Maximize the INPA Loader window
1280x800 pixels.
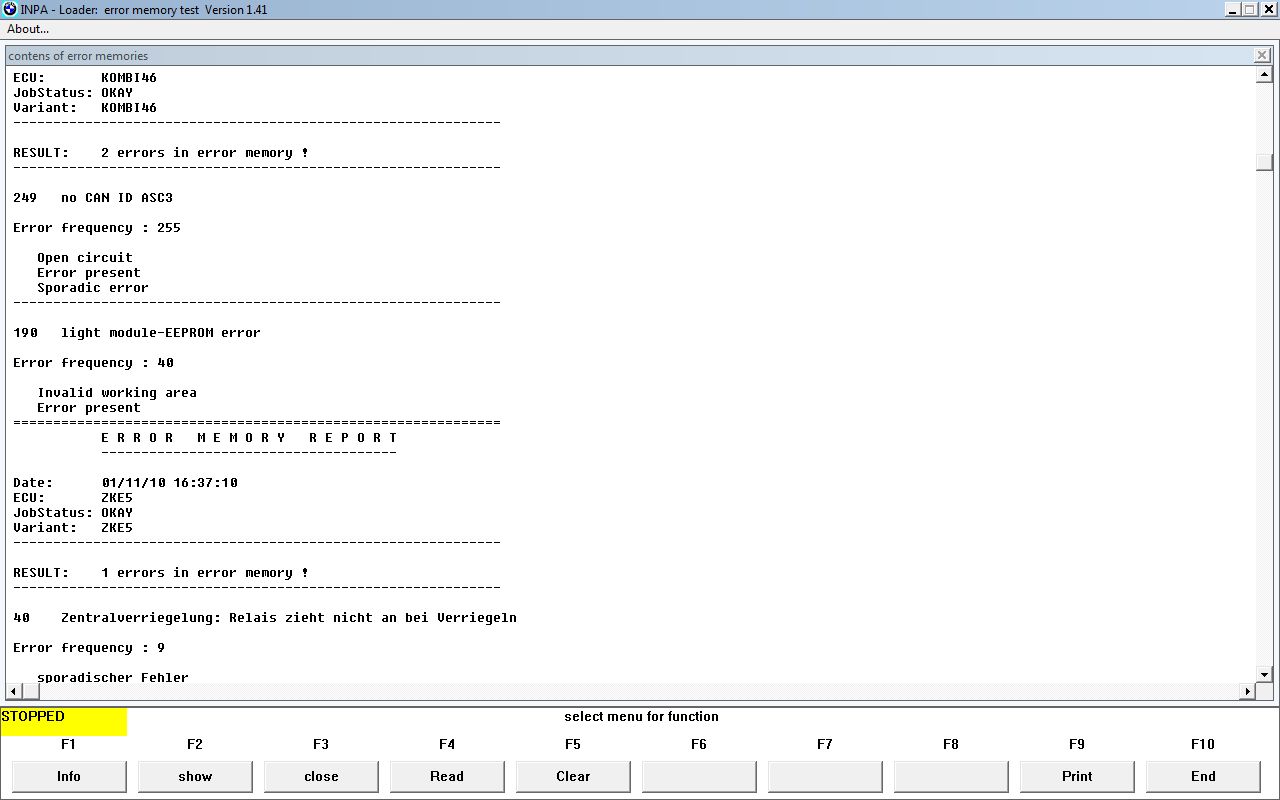pyautogui.click(x=1250, y=10)
